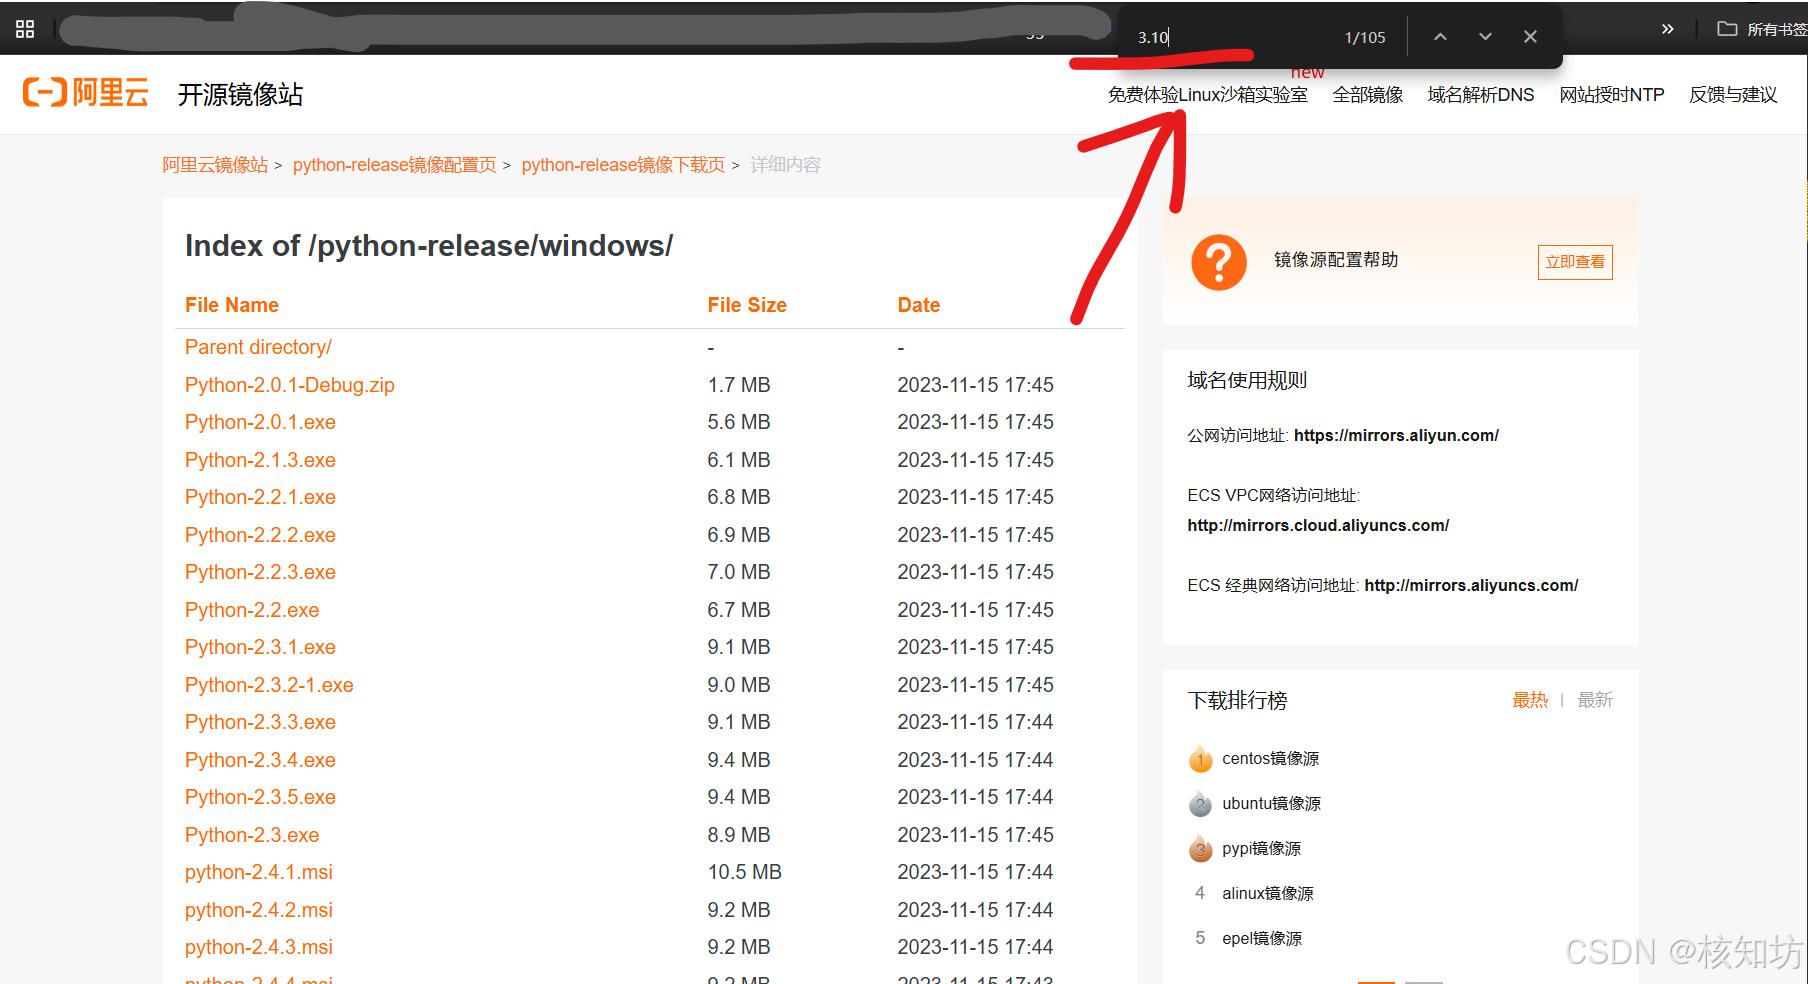Open the Parent directory/ link
This screenshot has width=1808, height=984.
click(258, 347)
